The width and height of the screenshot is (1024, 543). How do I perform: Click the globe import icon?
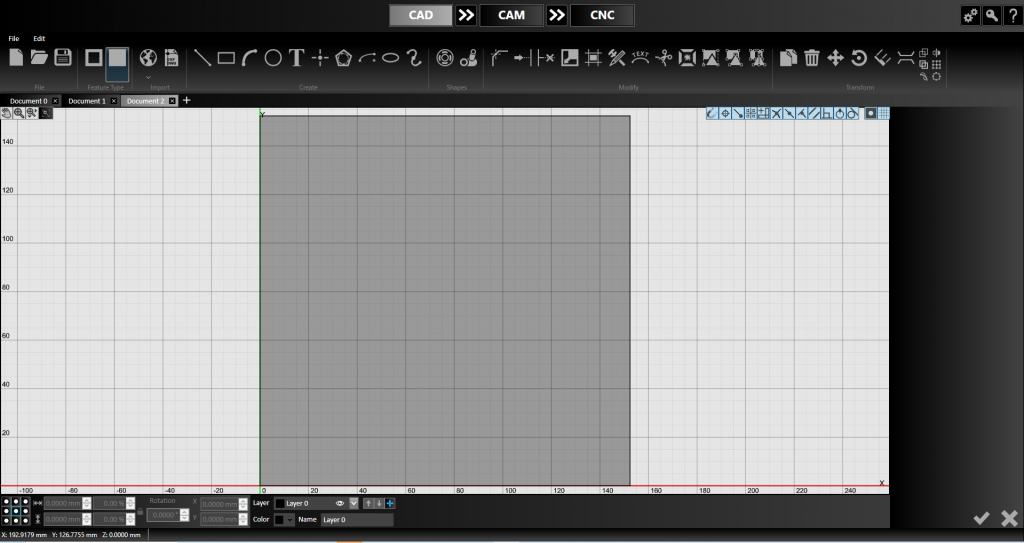(x=148, y=58)
